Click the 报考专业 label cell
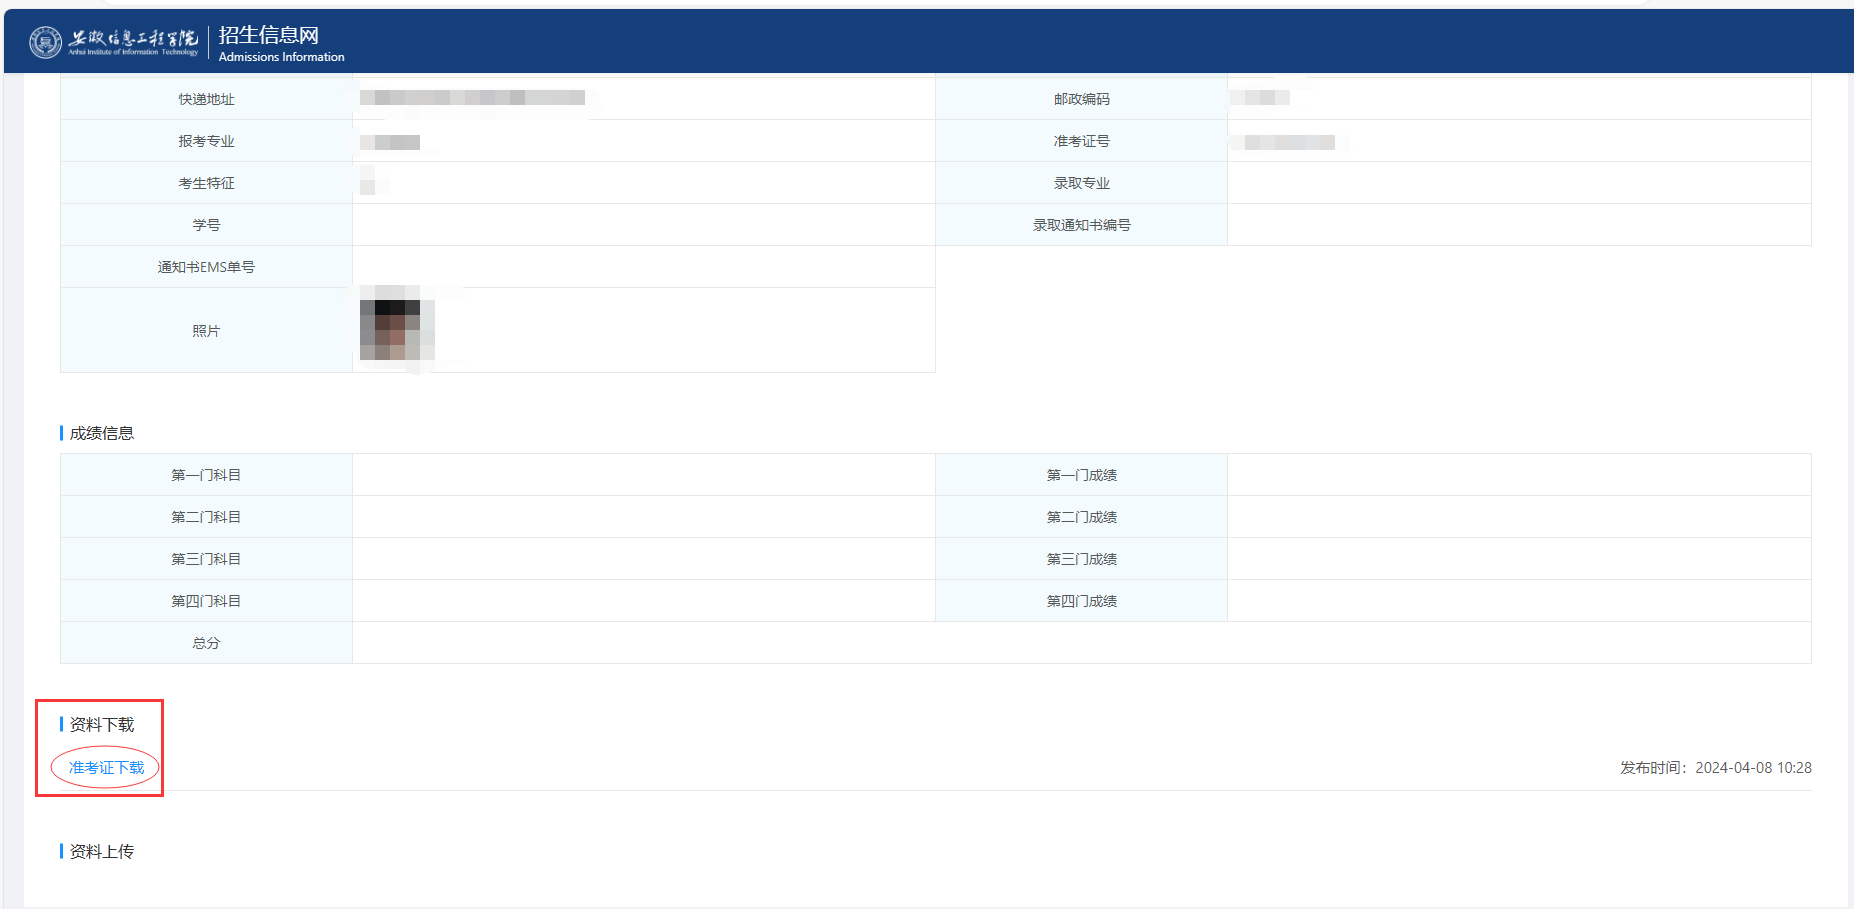Viewport: 1854px width, 909px height. (x=206, y=141)
